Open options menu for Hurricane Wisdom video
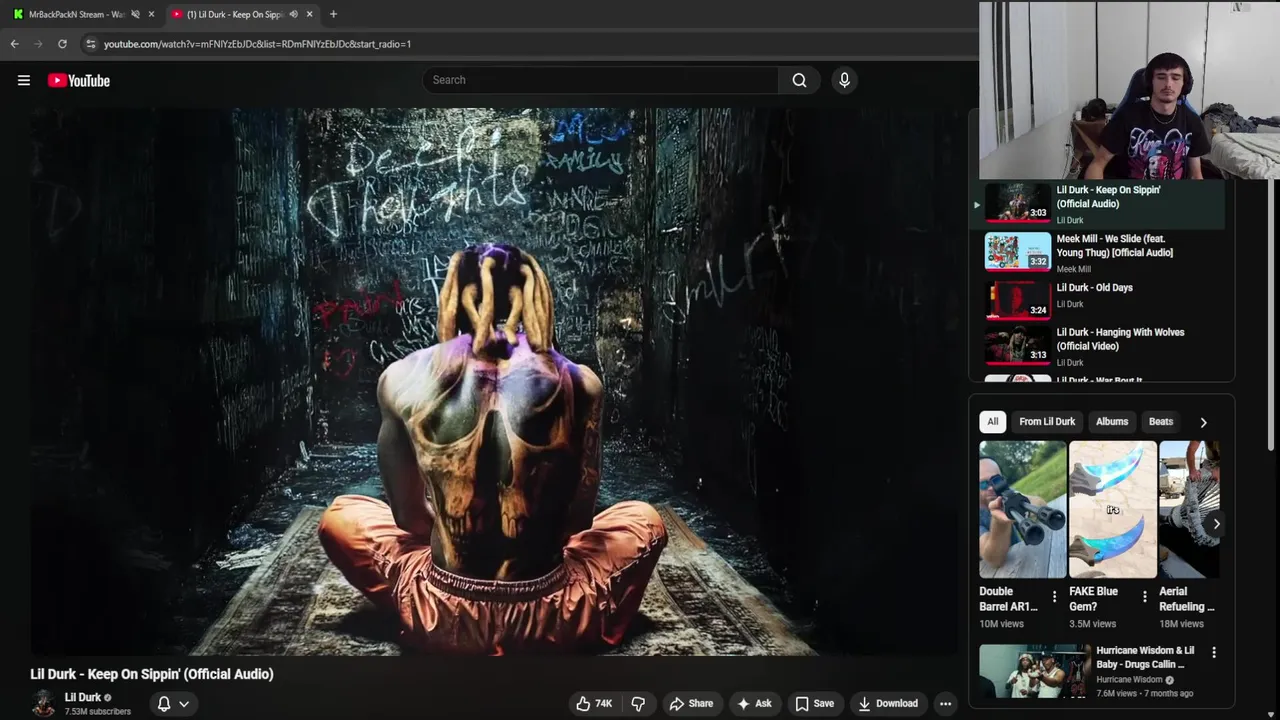 point(1214,652)
